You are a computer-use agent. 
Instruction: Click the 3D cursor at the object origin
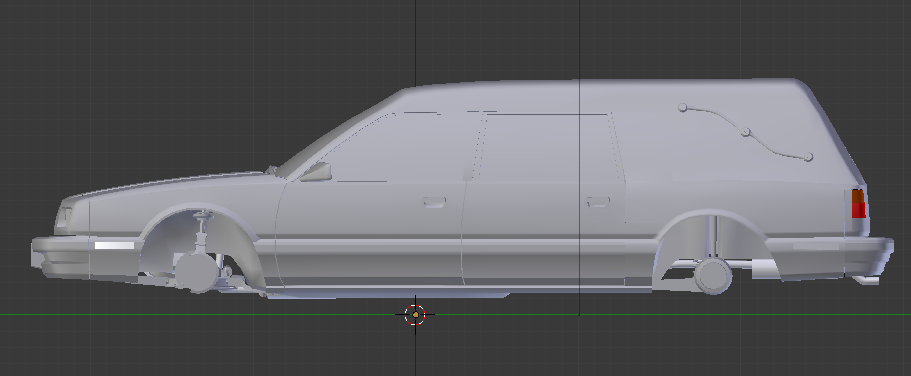pos(415,315)
